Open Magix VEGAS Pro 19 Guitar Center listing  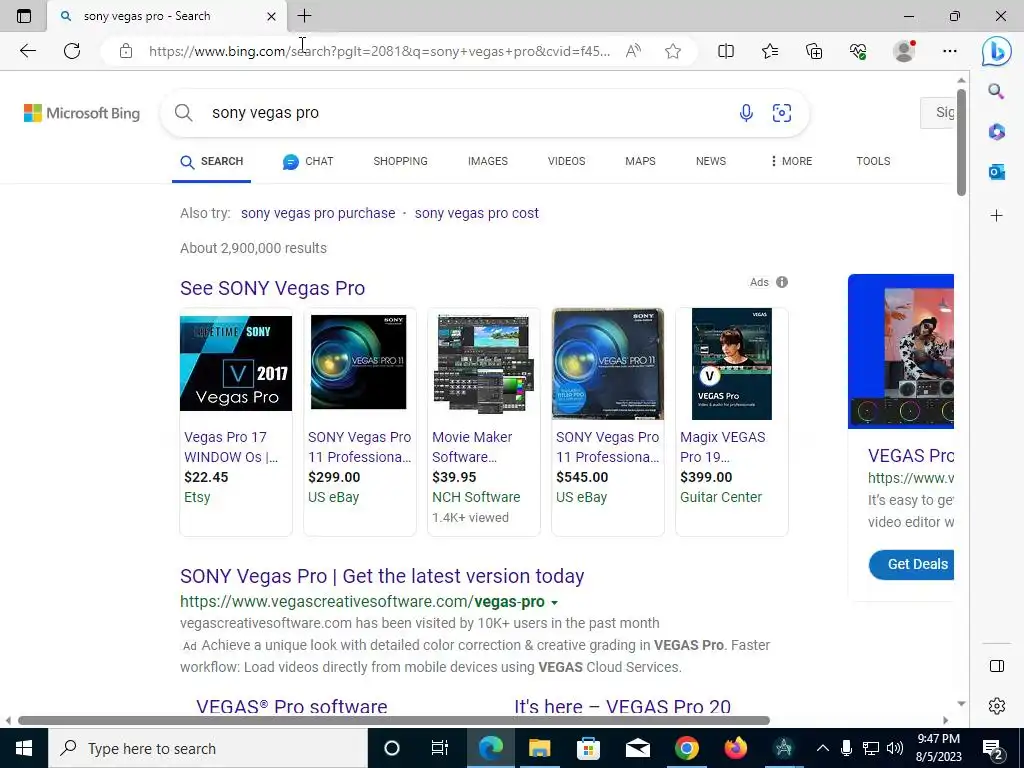pos(731,422)
